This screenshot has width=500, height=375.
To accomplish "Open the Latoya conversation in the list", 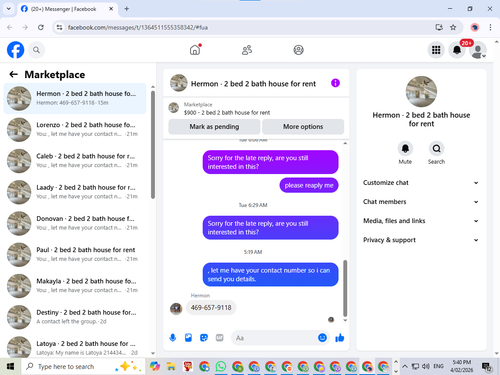I will click(x=75, y=346).
